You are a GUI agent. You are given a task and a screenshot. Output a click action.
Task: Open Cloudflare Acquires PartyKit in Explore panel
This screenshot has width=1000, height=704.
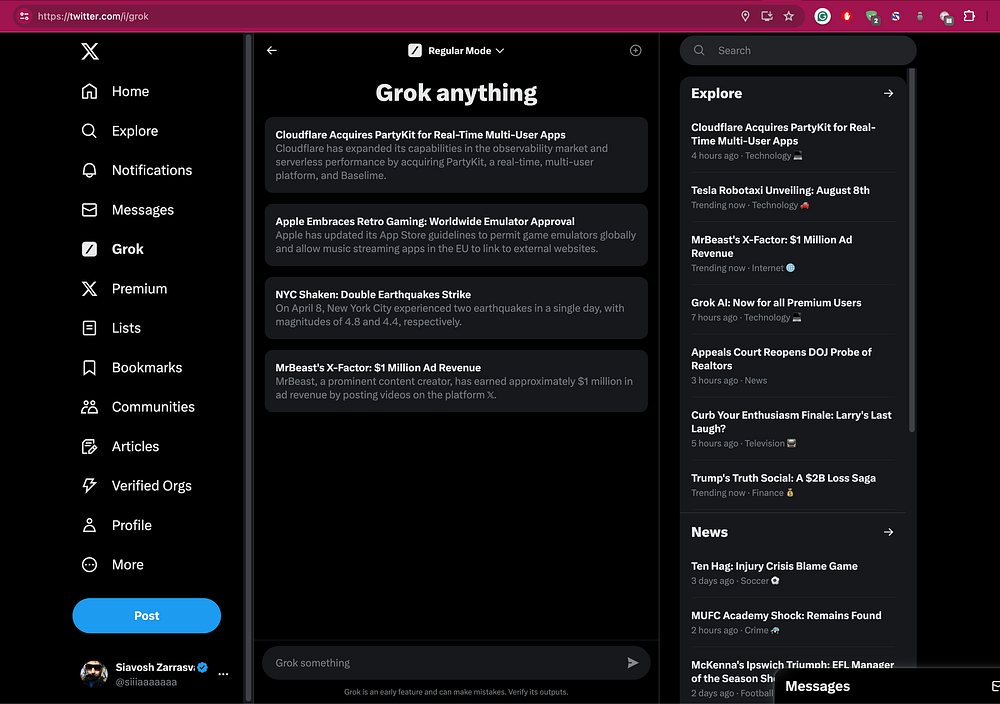pos(793,141)
